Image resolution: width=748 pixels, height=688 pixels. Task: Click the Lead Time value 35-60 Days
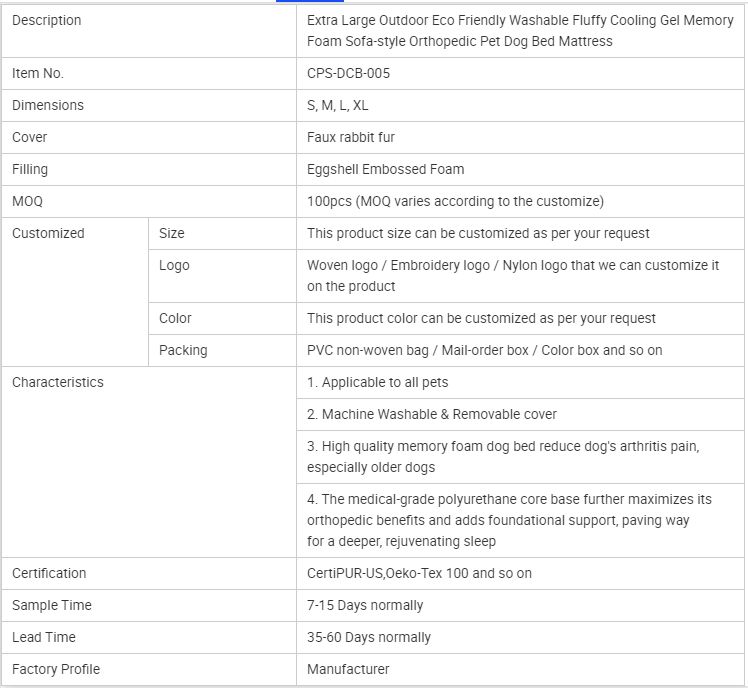pos(369,637)
